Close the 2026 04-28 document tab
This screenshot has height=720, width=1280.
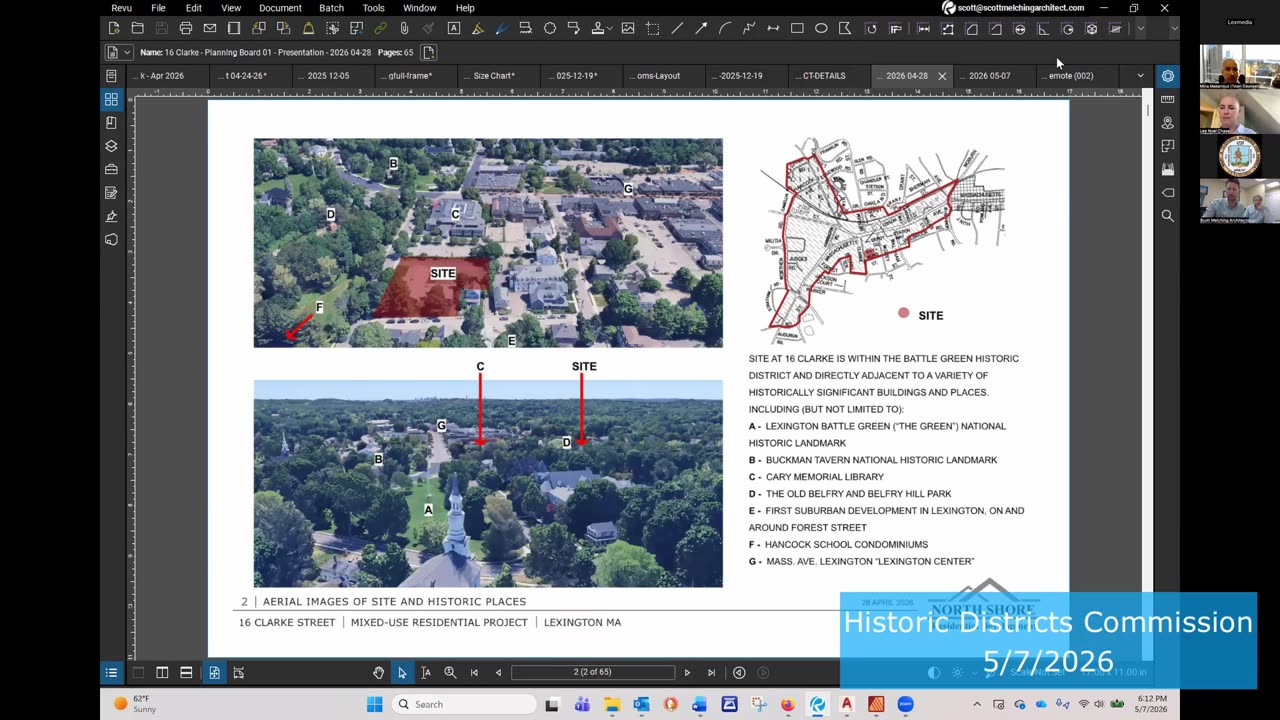click(942, 76)
